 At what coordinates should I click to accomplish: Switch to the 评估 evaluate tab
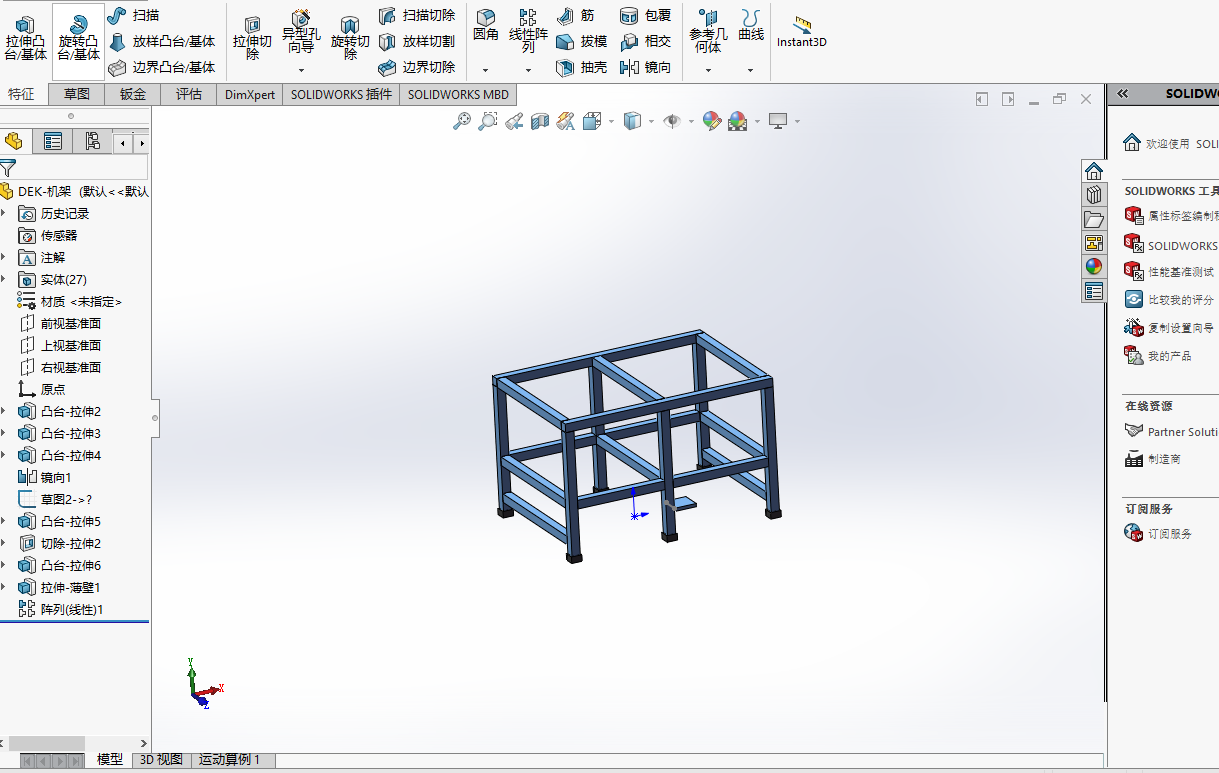(189, 94)
